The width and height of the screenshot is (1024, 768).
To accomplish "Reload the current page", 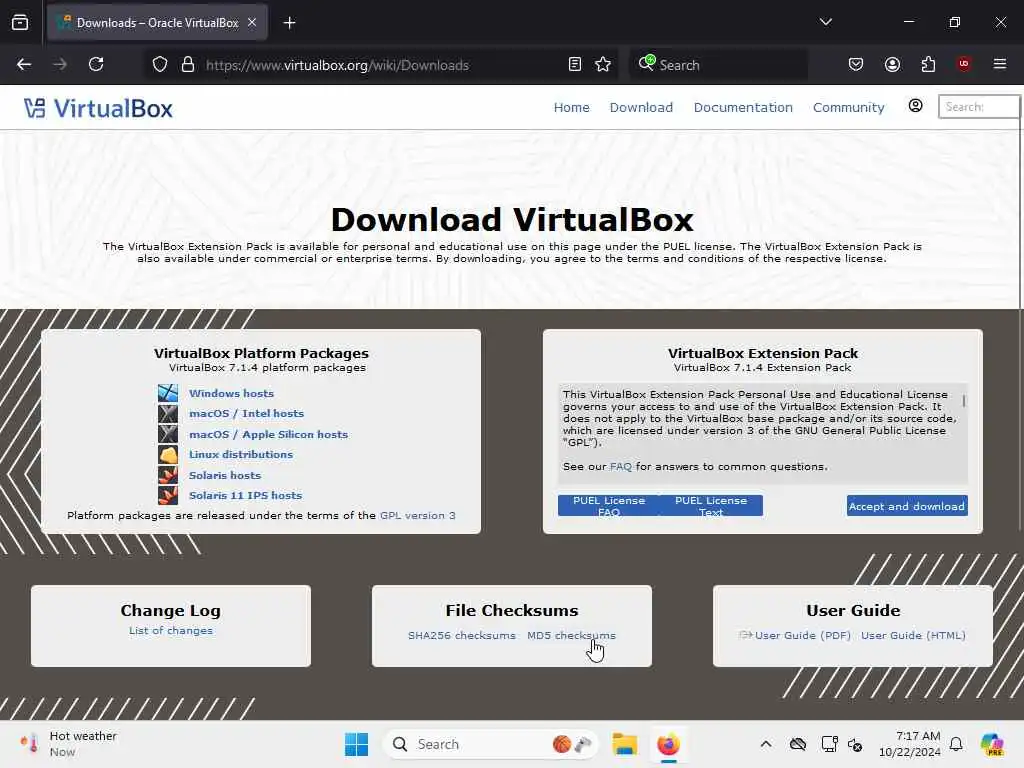I will [x=96, y=64].
